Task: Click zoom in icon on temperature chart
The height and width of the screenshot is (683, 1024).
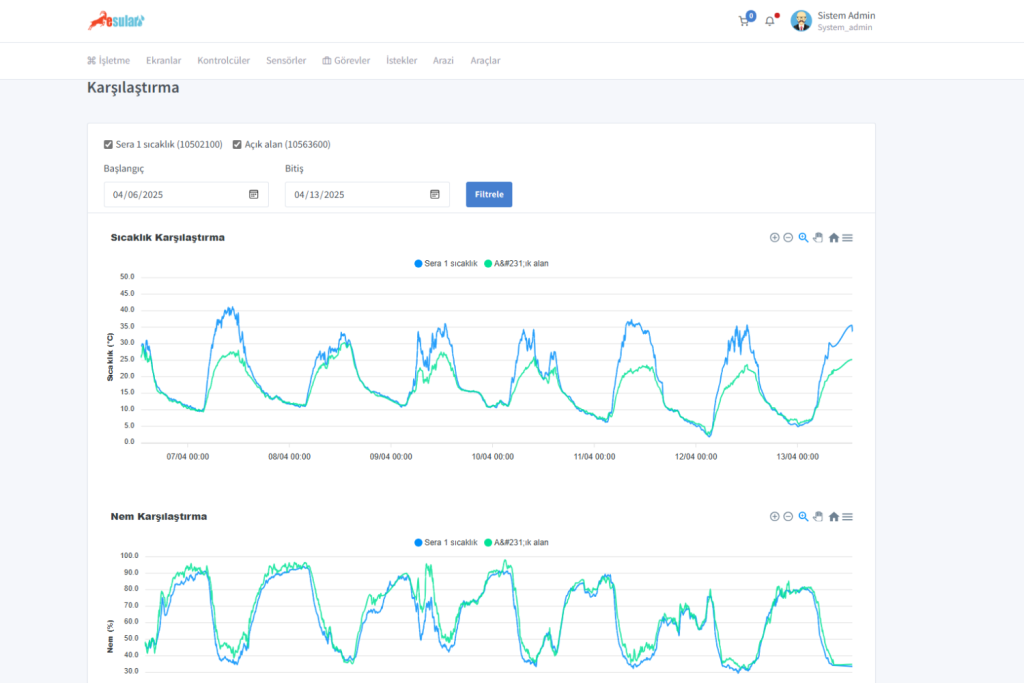Action: pyautogui.click(x=774, y=238)
